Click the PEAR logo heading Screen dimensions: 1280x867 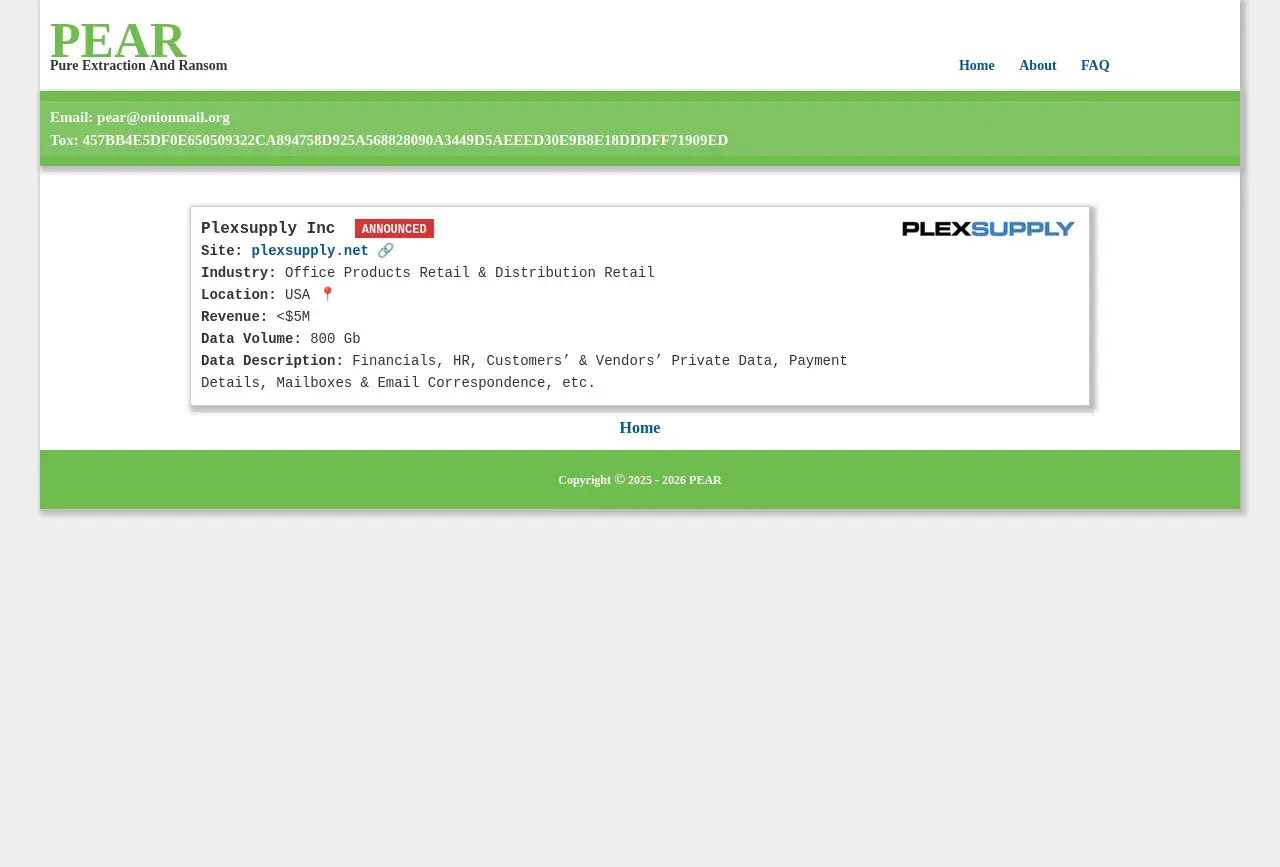pos(118,41)
